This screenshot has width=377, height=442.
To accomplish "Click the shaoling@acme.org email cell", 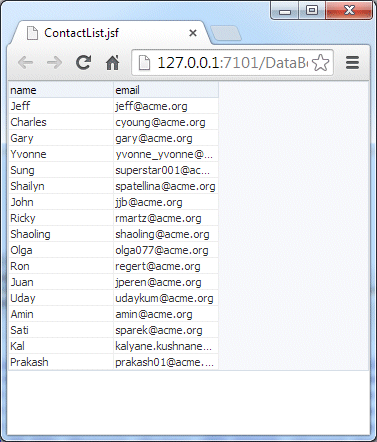I will 166,234.
